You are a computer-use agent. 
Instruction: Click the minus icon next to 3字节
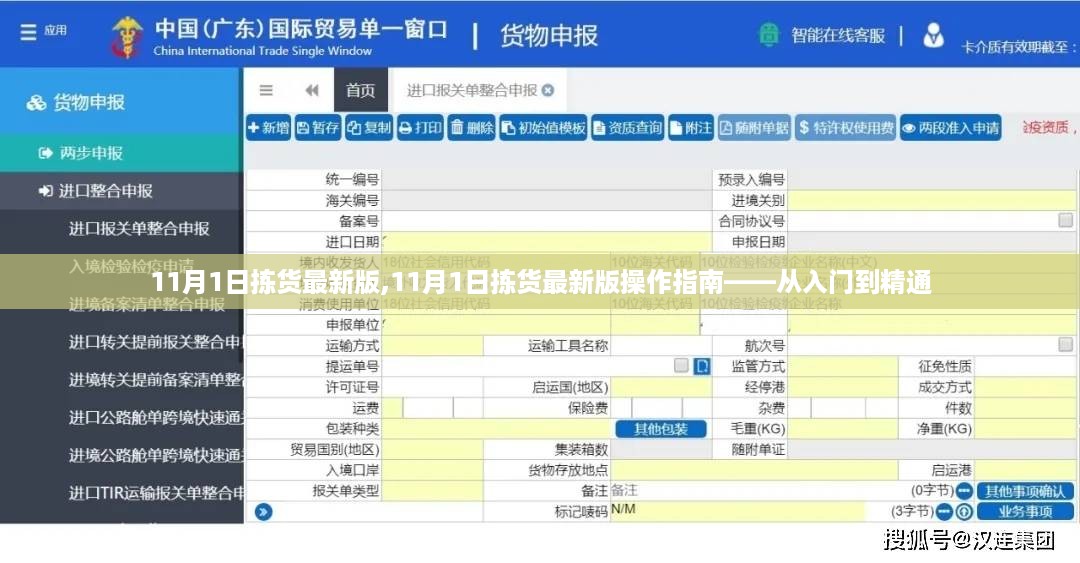click(944, 511)
